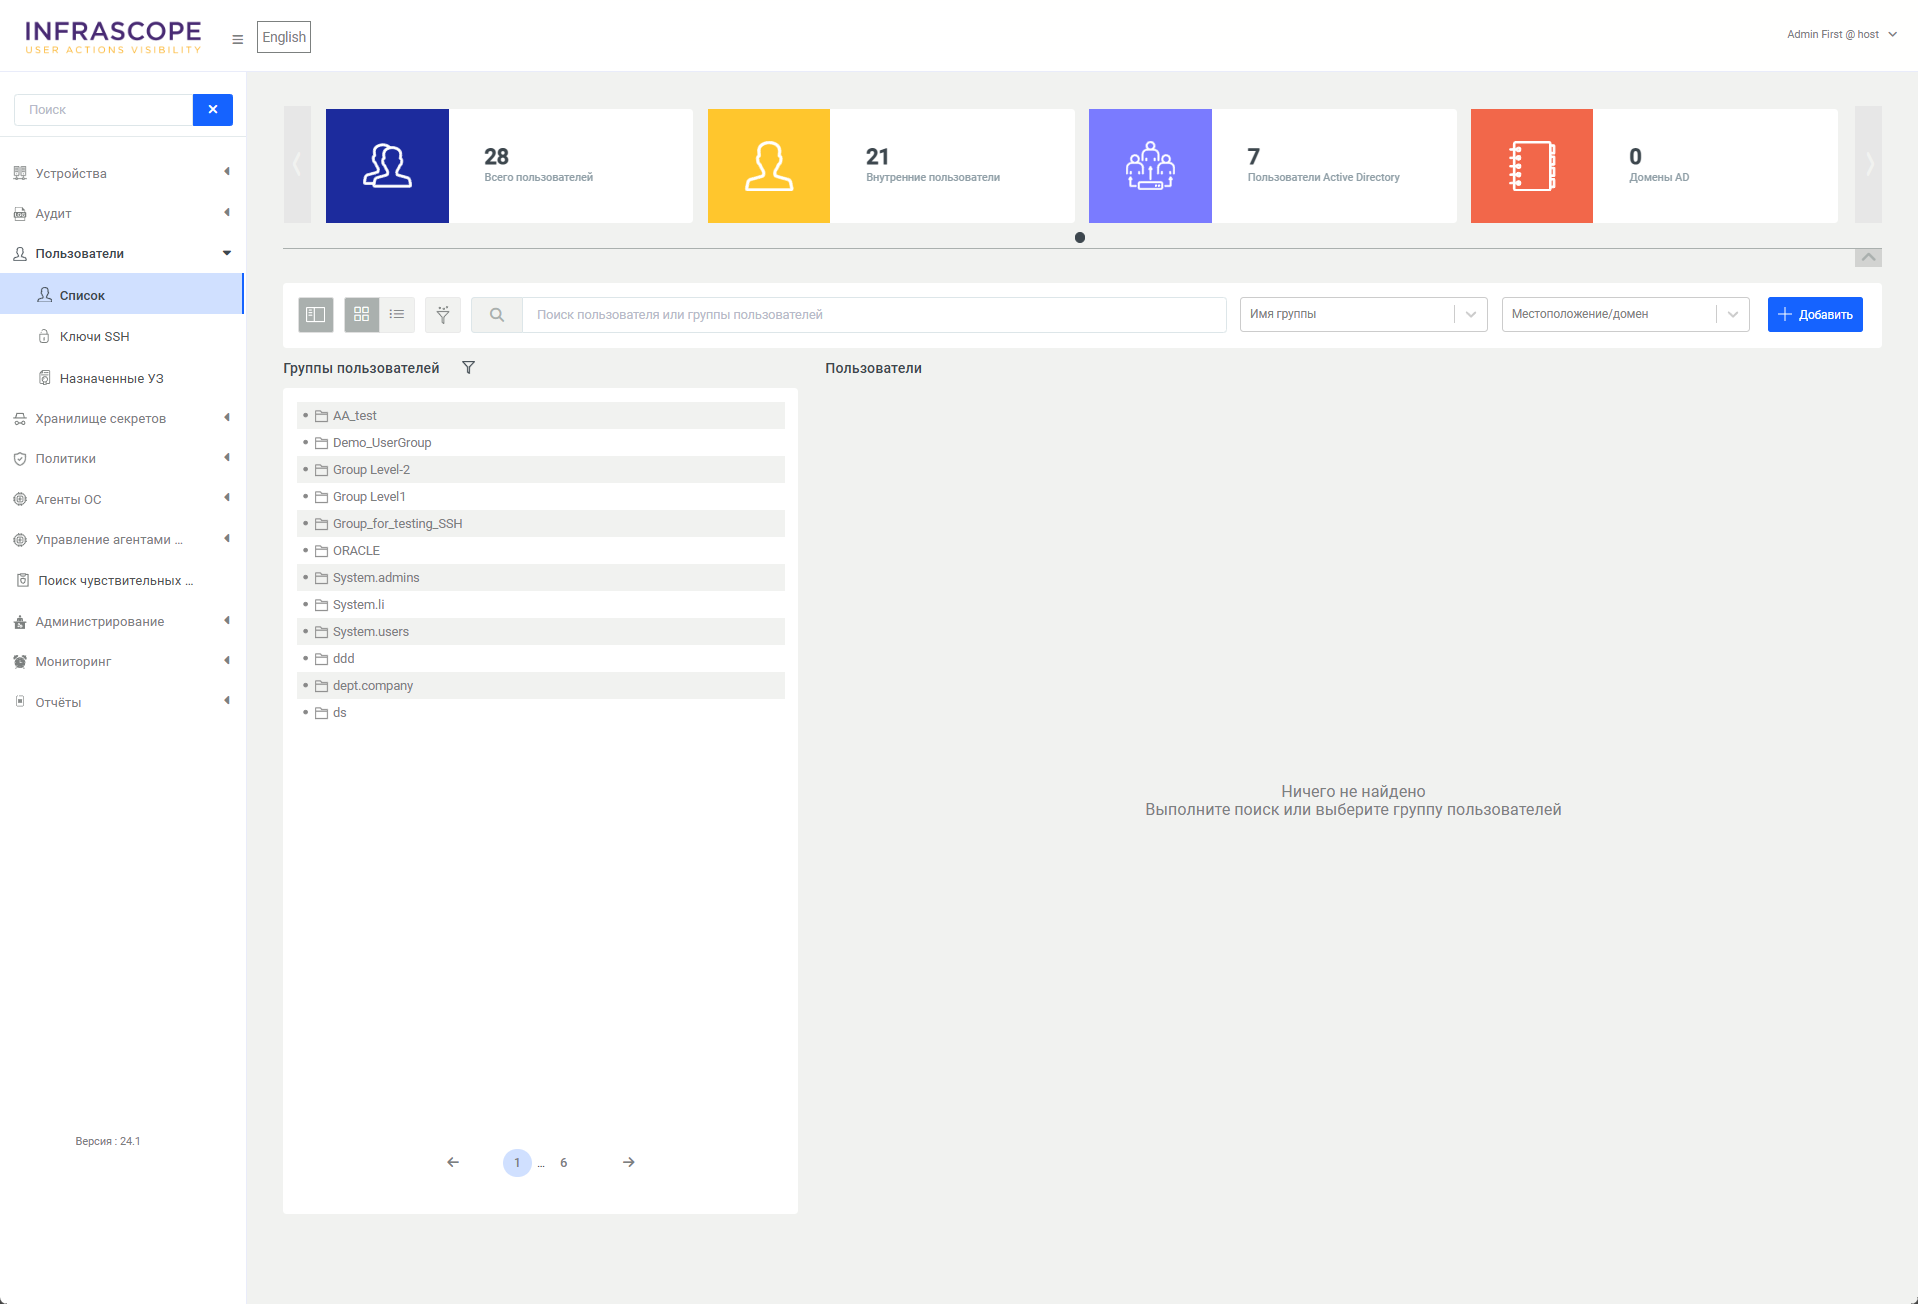Click the Active Directory users icon
The width and height of the screenshot is (1918, 1304).
click(1150, 166)
